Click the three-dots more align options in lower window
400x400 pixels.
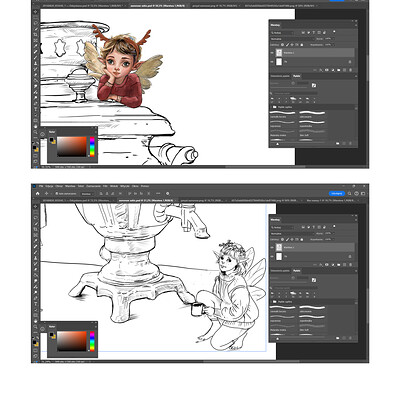click(x=158, y=193)
